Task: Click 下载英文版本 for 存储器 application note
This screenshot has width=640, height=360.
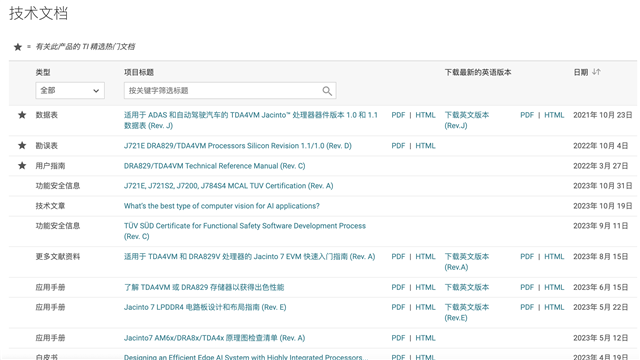Action: pyautogui.click(x=467, y=287)
